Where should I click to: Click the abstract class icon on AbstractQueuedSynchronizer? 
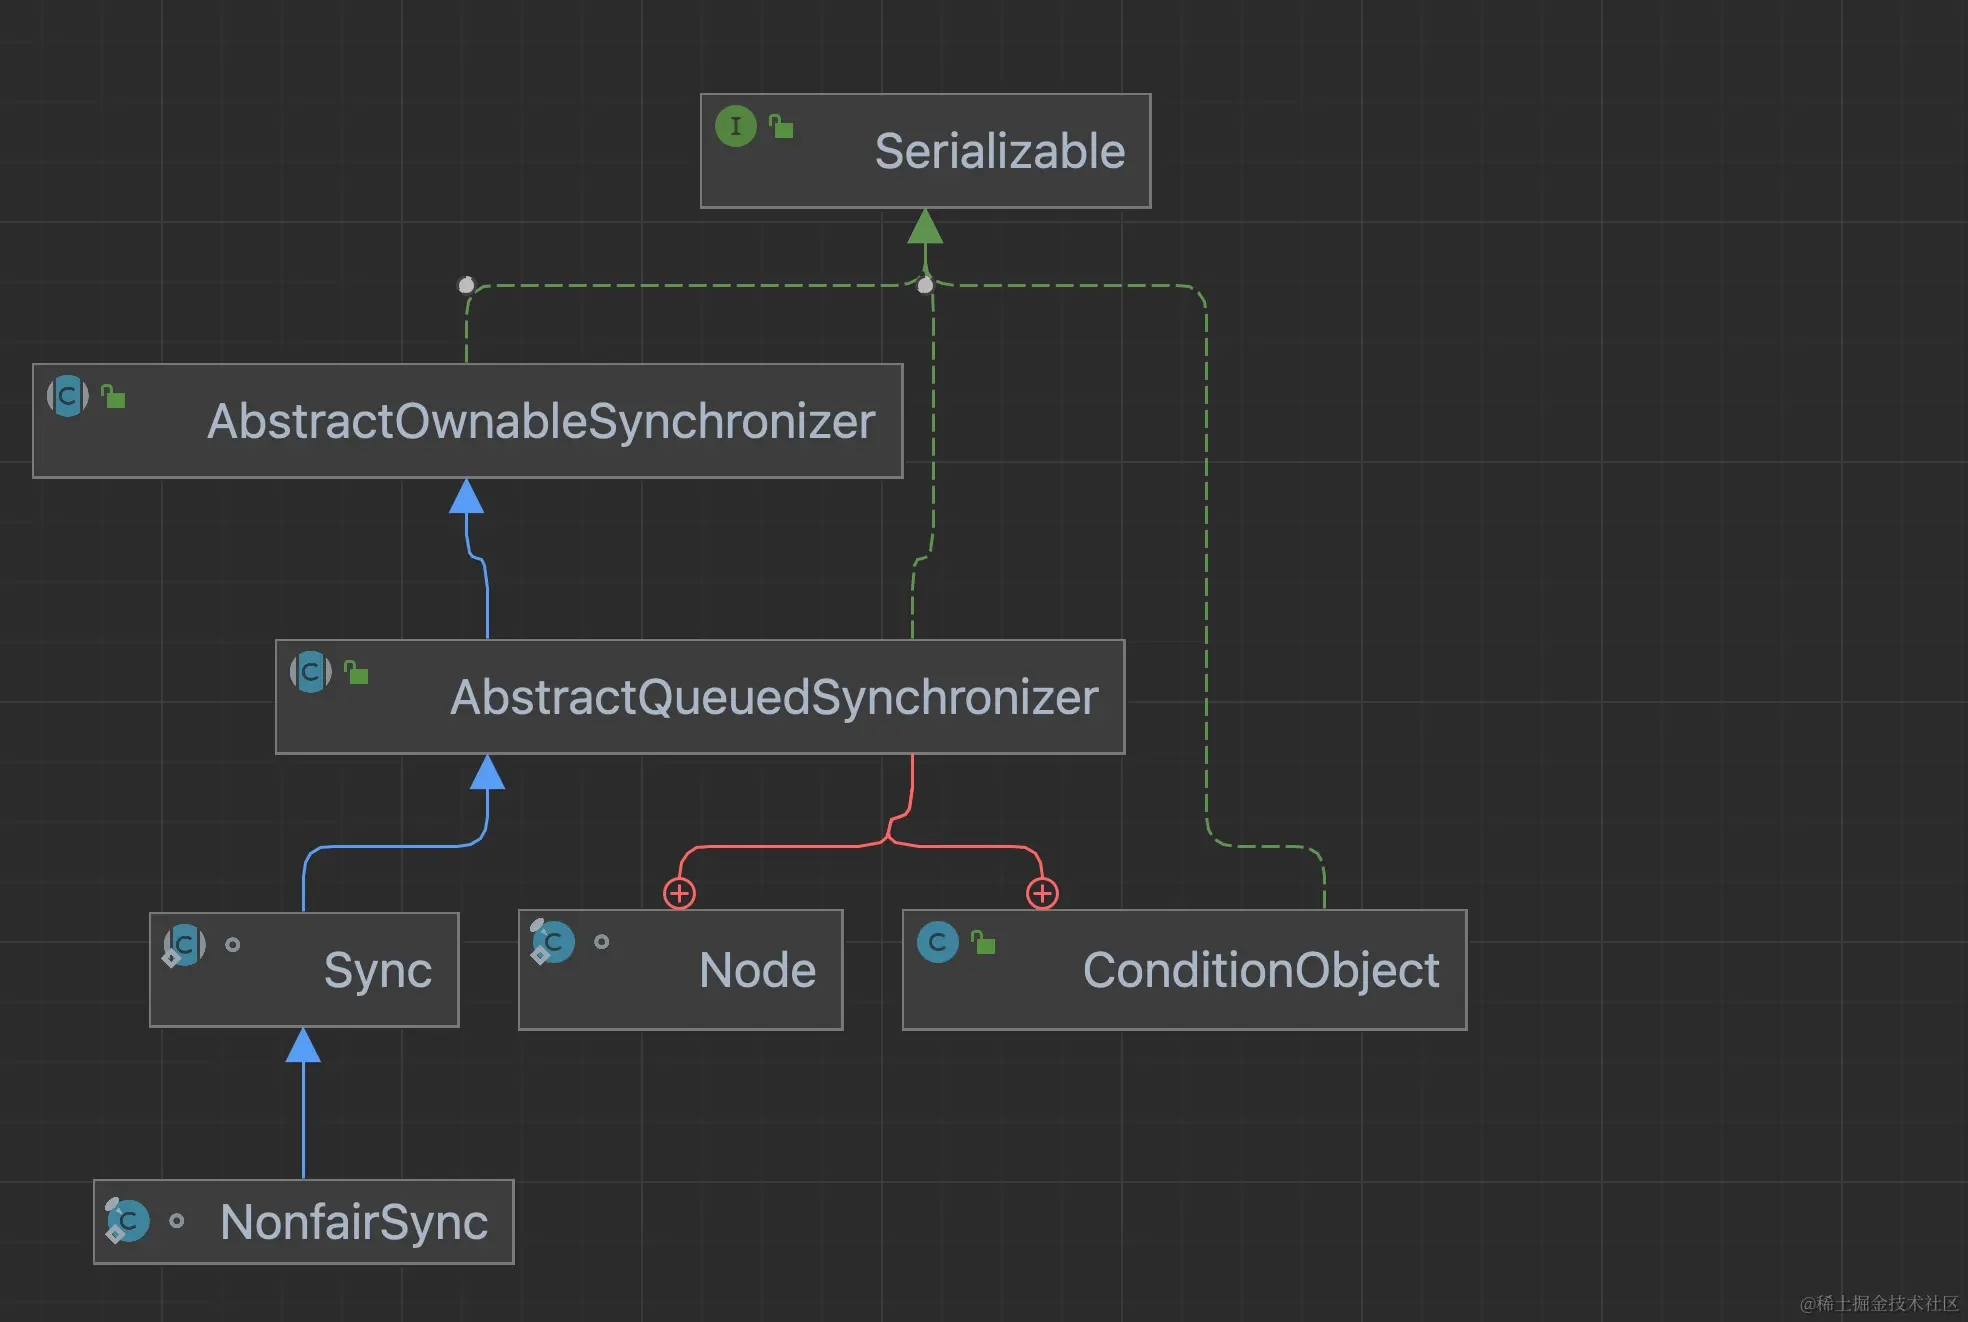[x=311, y=672]
